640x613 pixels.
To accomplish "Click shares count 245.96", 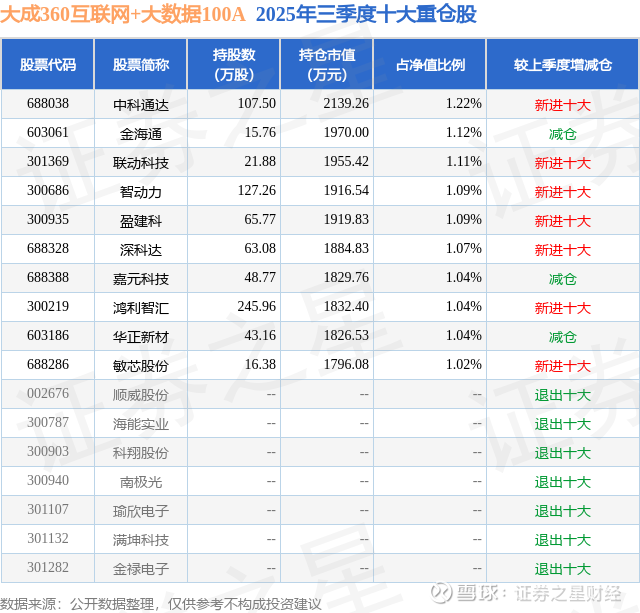I will coord(257,306).
